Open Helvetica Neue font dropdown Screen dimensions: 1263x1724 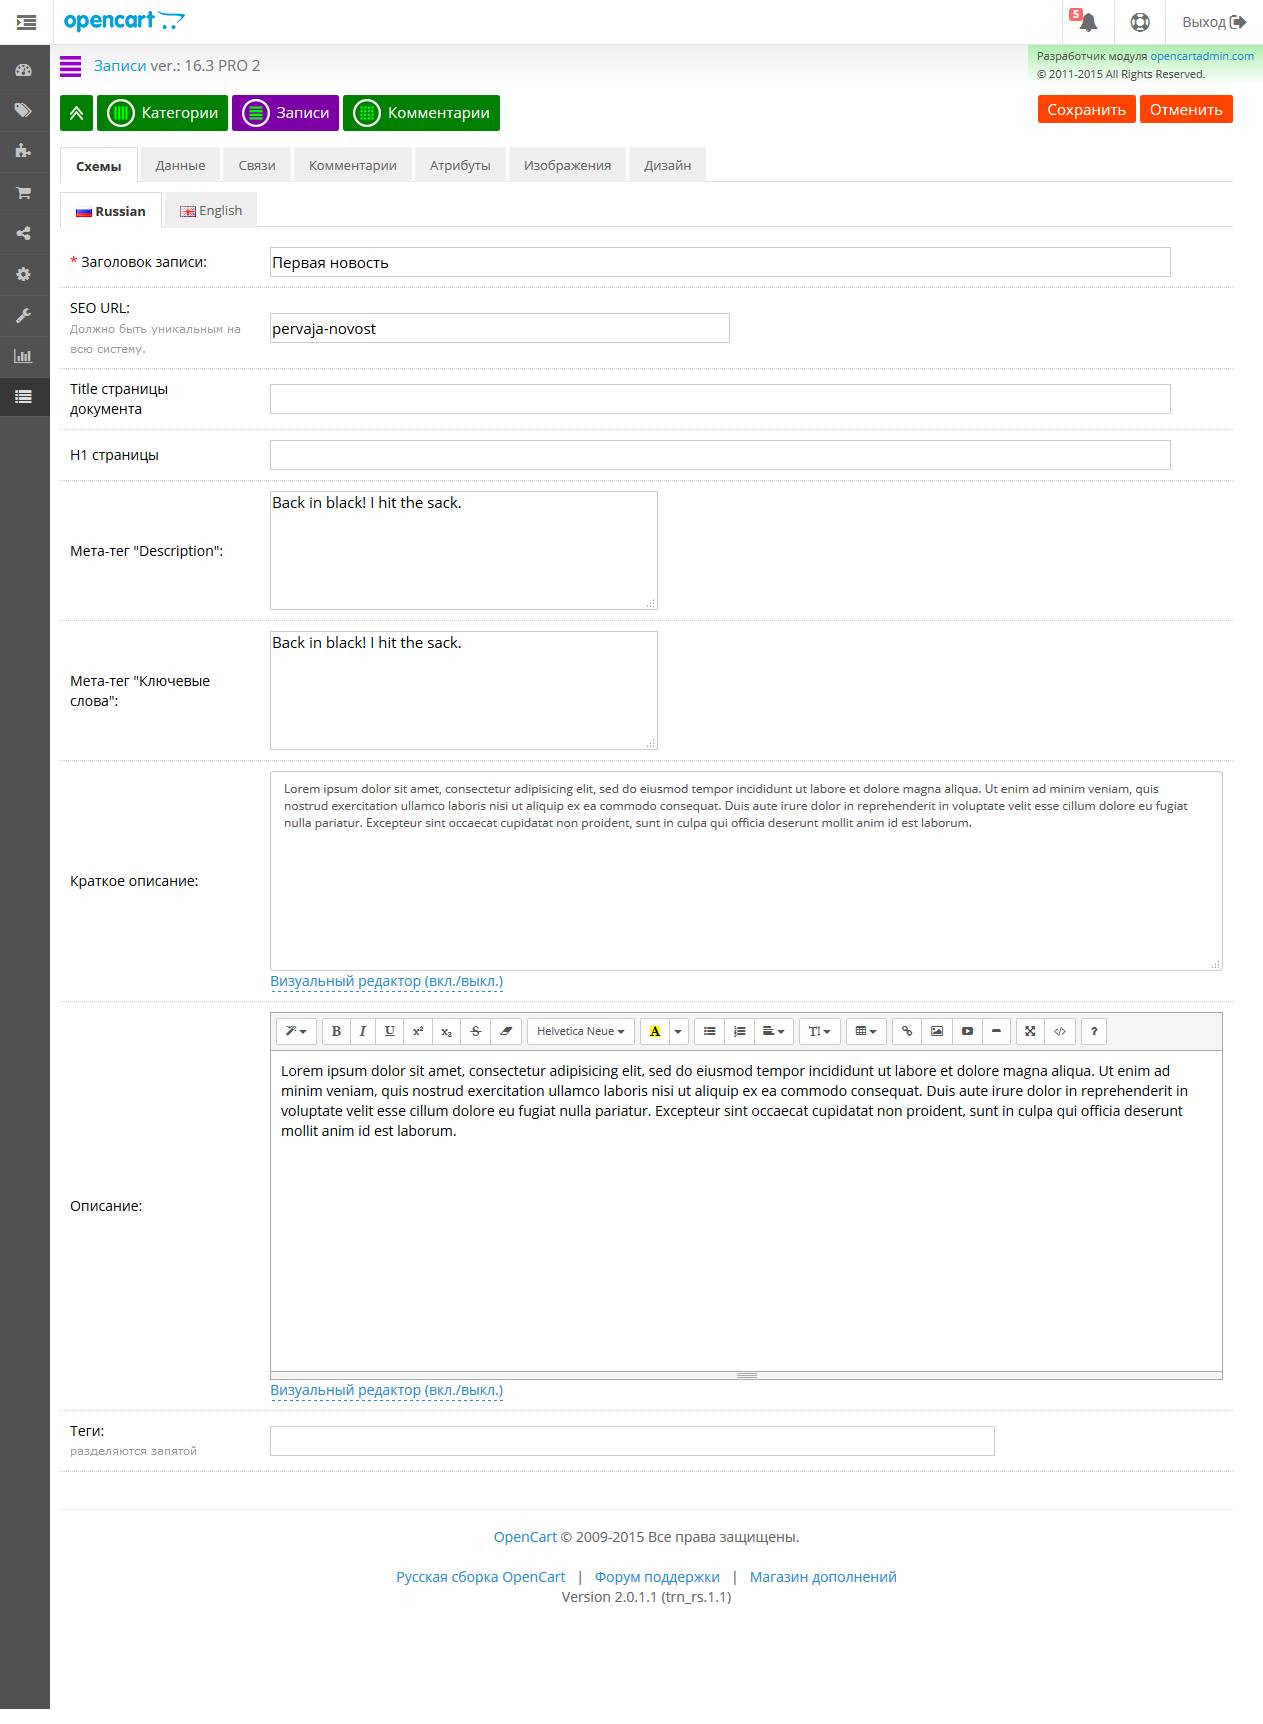(580, 1031)
